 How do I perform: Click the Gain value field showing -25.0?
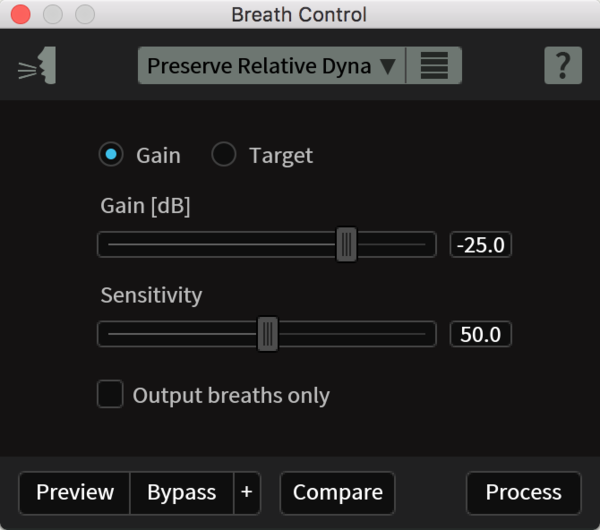[x=481, y=244]
